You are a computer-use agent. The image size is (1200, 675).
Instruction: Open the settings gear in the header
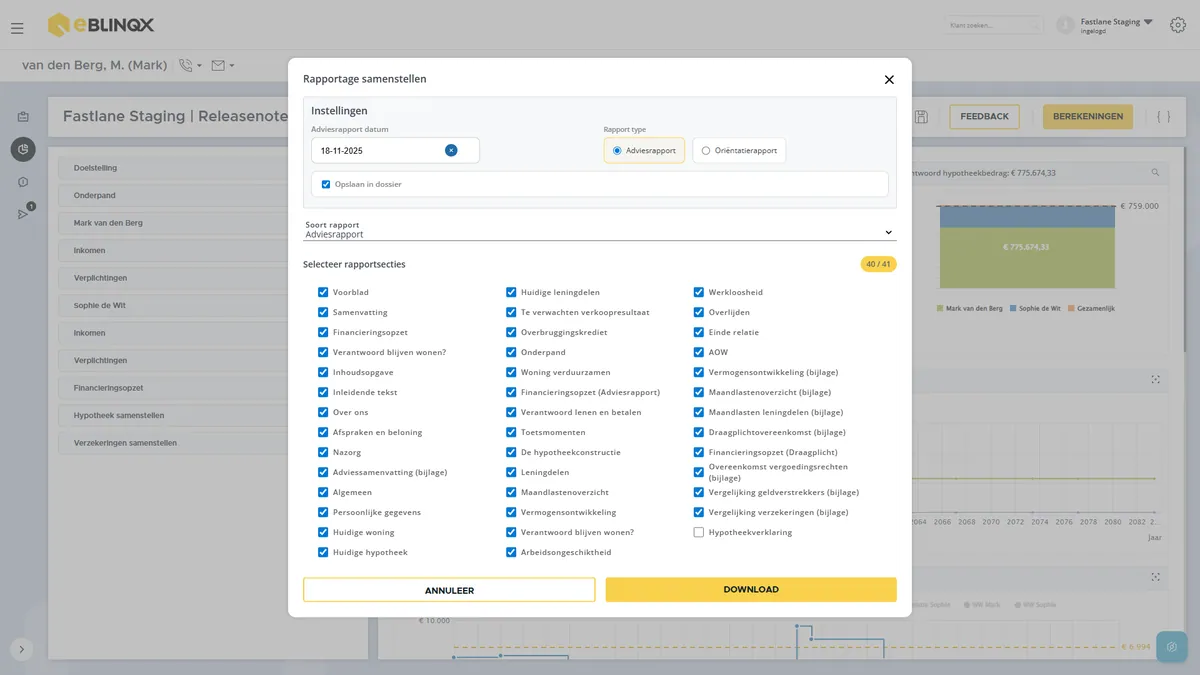point(1177,26)
